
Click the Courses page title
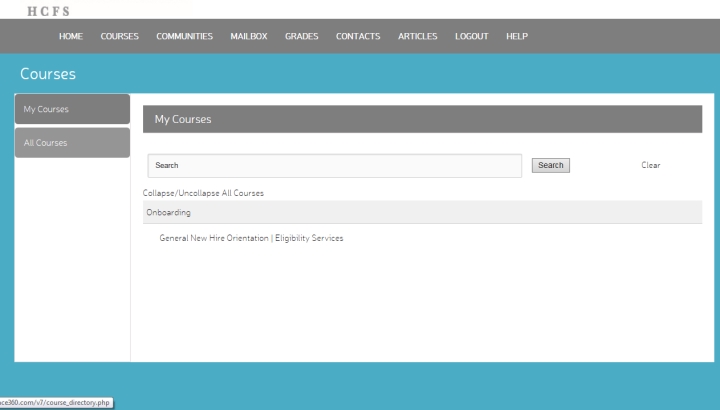click(x=48, y=74)
